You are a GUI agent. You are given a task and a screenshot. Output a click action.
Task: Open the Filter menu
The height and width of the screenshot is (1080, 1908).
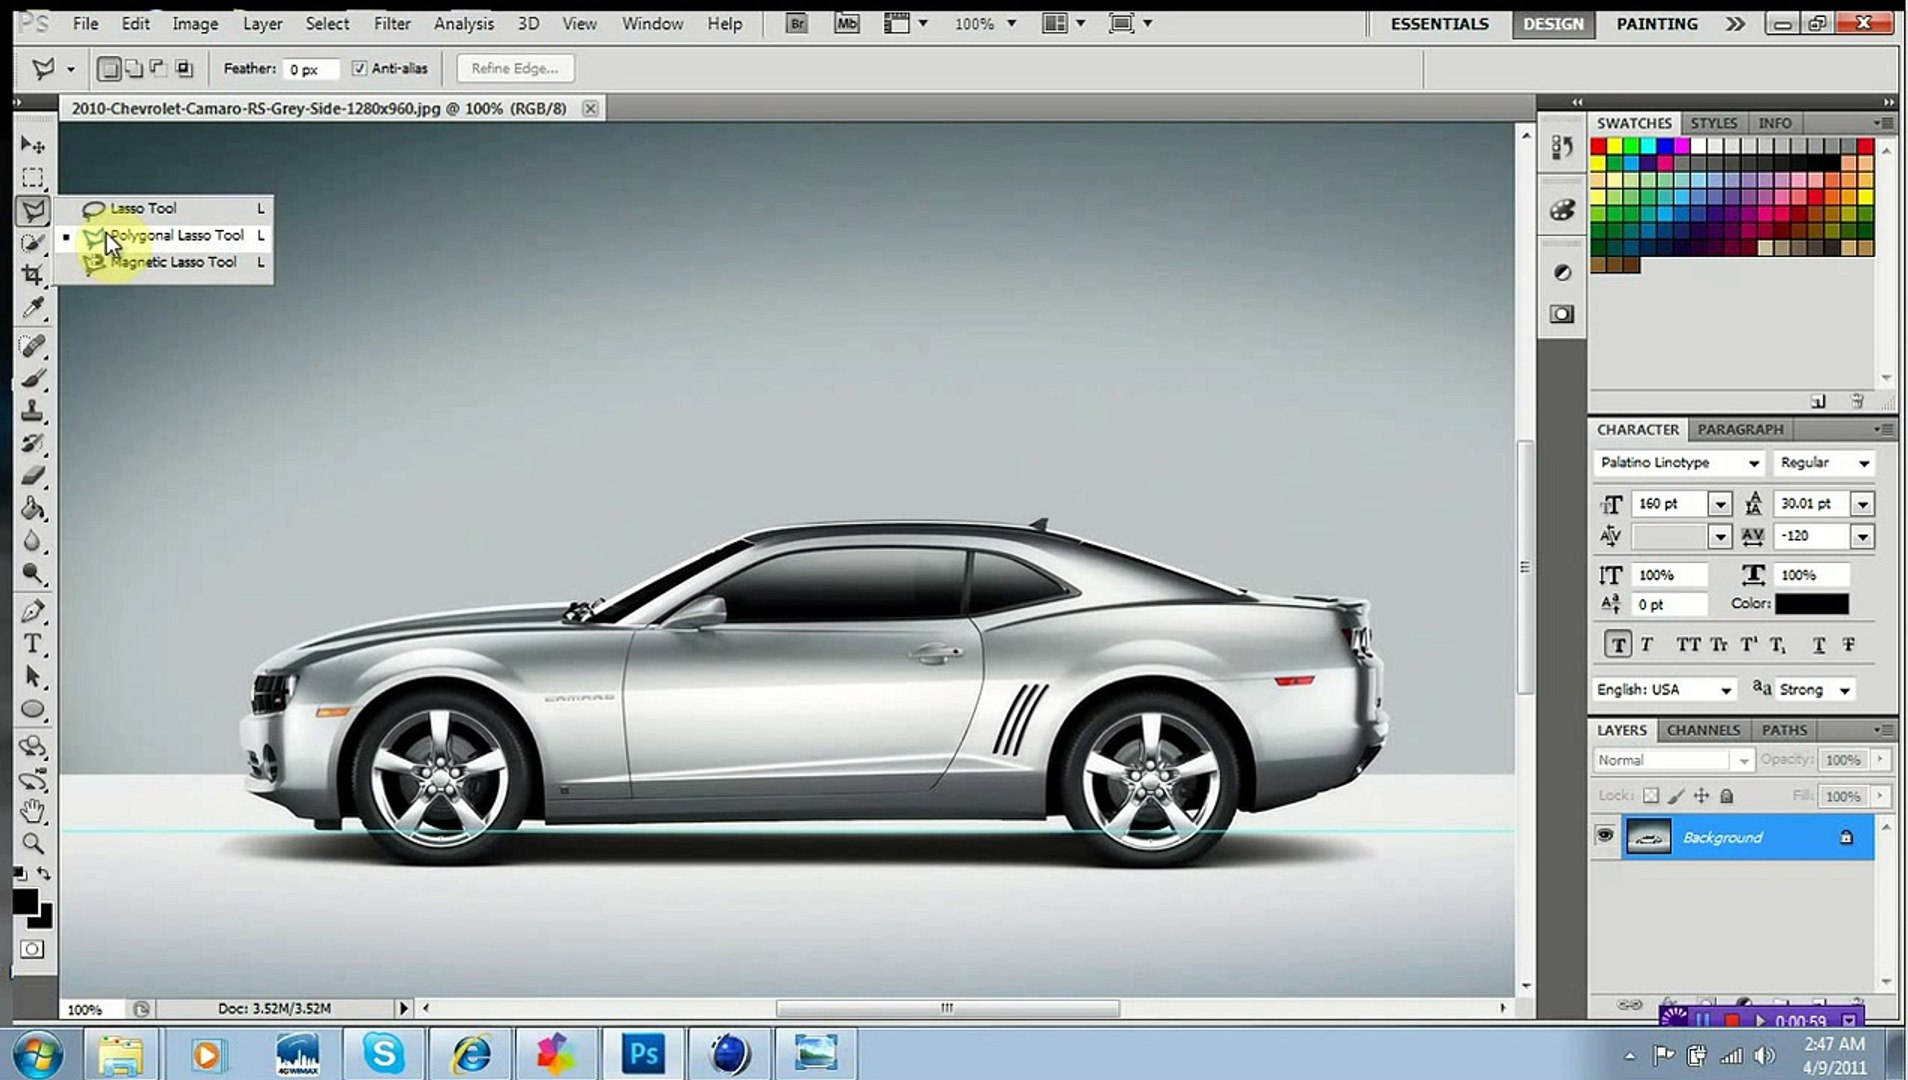392,24
